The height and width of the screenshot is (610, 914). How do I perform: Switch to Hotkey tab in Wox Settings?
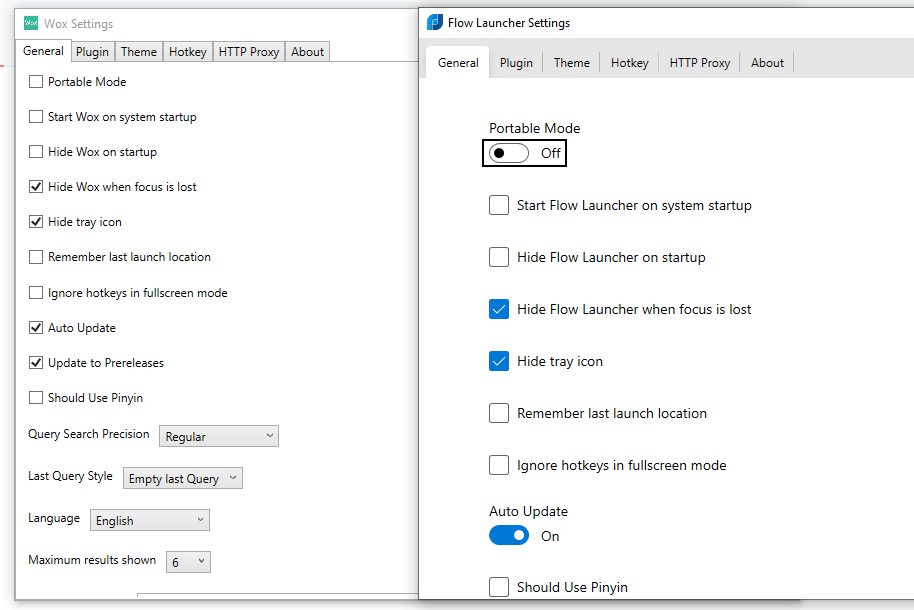[188, 52]
